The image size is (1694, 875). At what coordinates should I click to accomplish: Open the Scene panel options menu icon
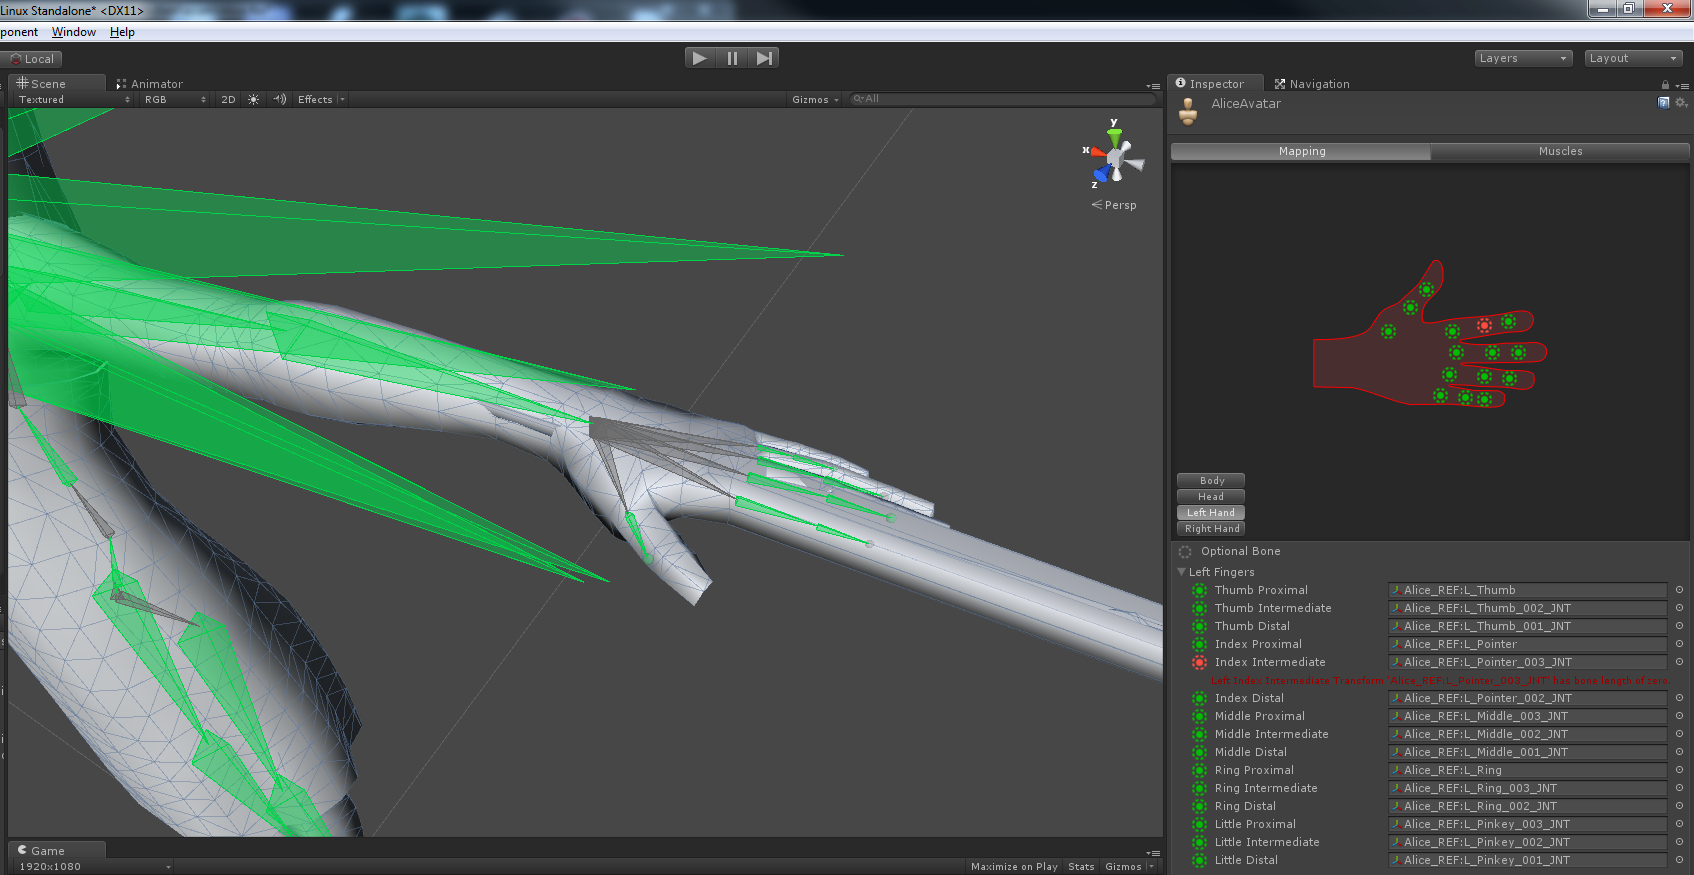click(1153, 86)
